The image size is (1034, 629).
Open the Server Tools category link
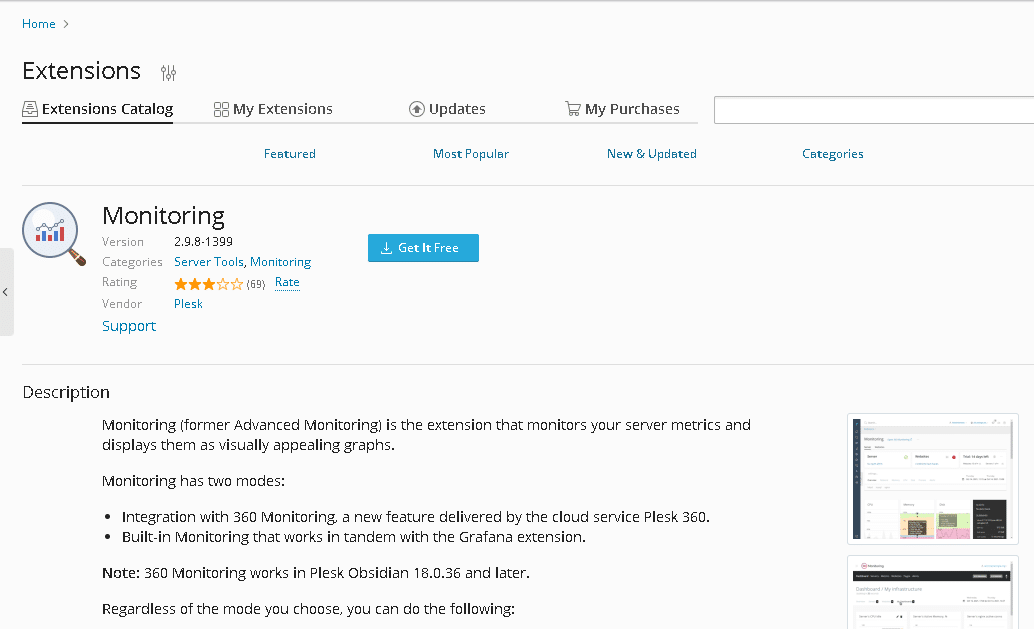(x=208, y=262)
